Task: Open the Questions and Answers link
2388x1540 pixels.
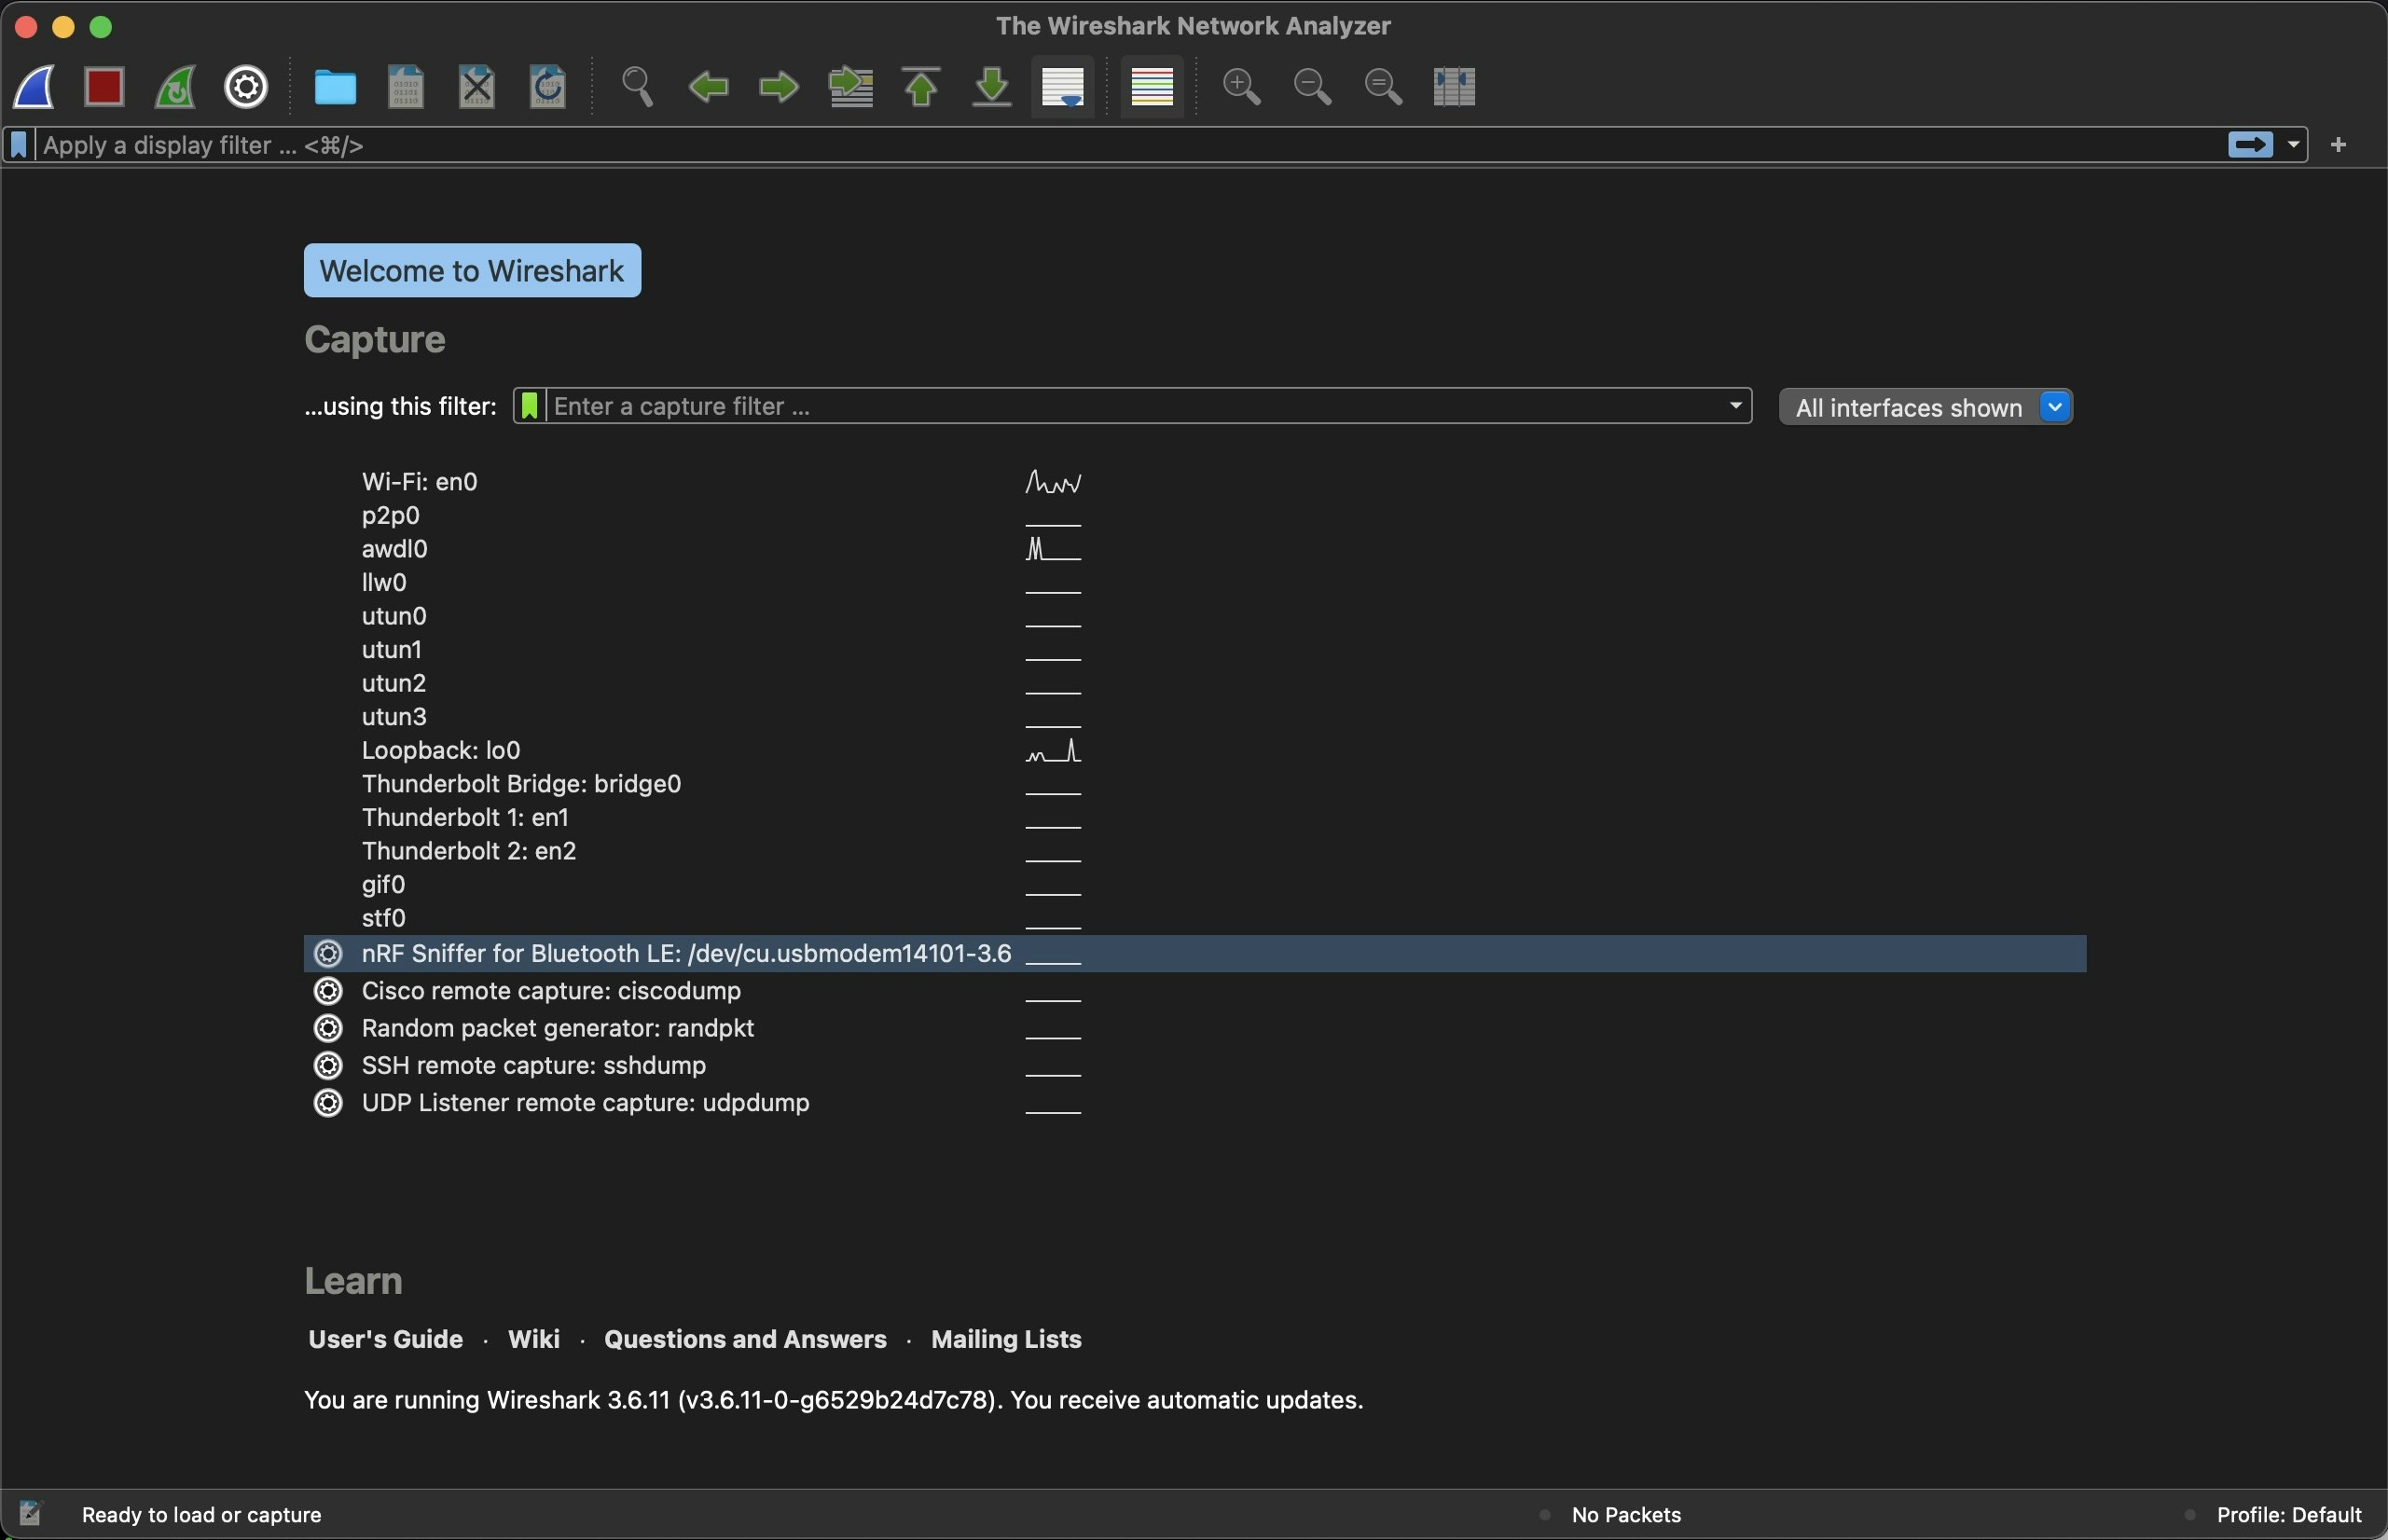Action: click(x=745, y=1340)
